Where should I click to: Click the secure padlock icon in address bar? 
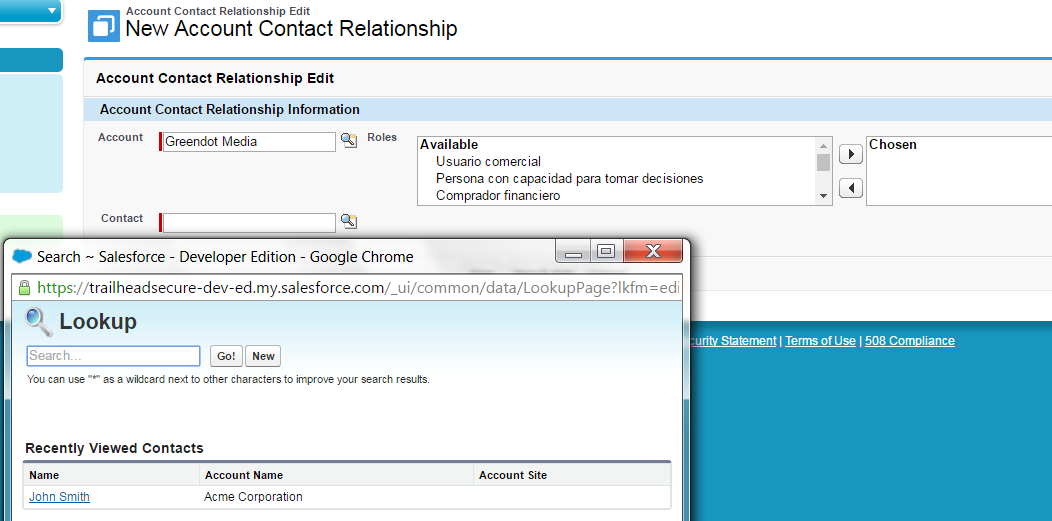click(x=25, y=288)
